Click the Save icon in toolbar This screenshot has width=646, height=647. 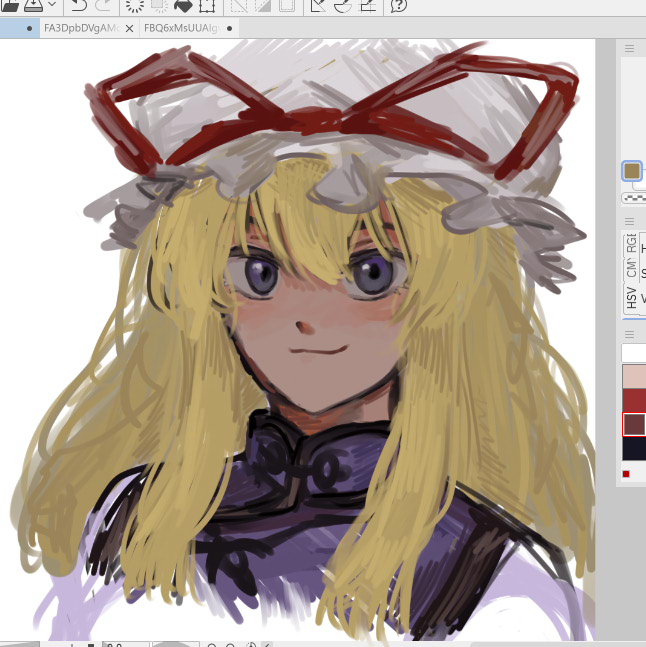(33, 5)
